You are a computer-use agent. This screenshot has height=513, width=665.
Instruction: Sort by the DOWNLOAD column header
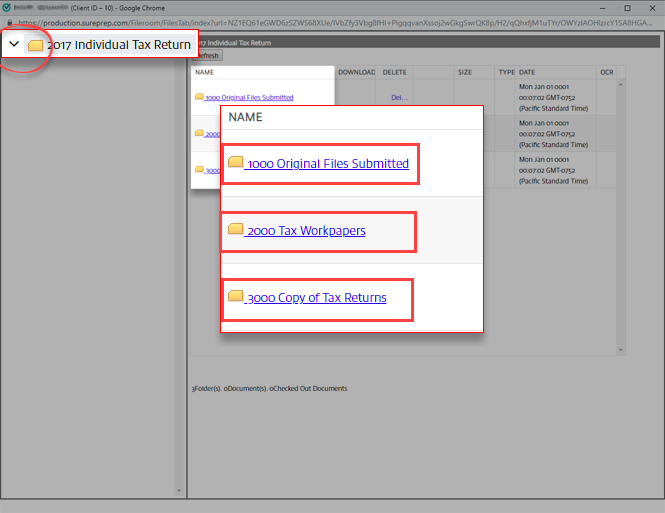[356, 72]
